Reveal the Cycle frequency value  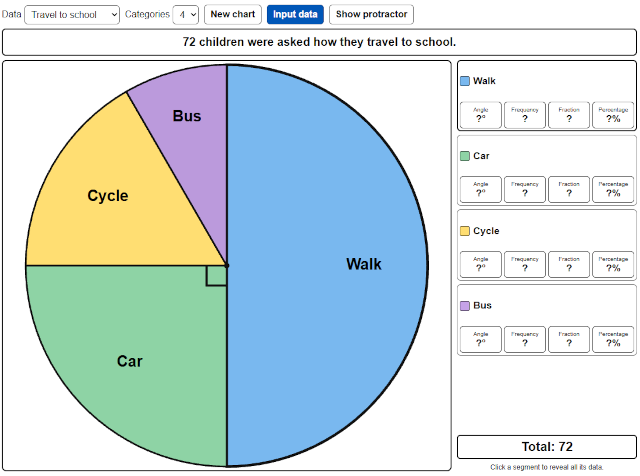[525, 265]
